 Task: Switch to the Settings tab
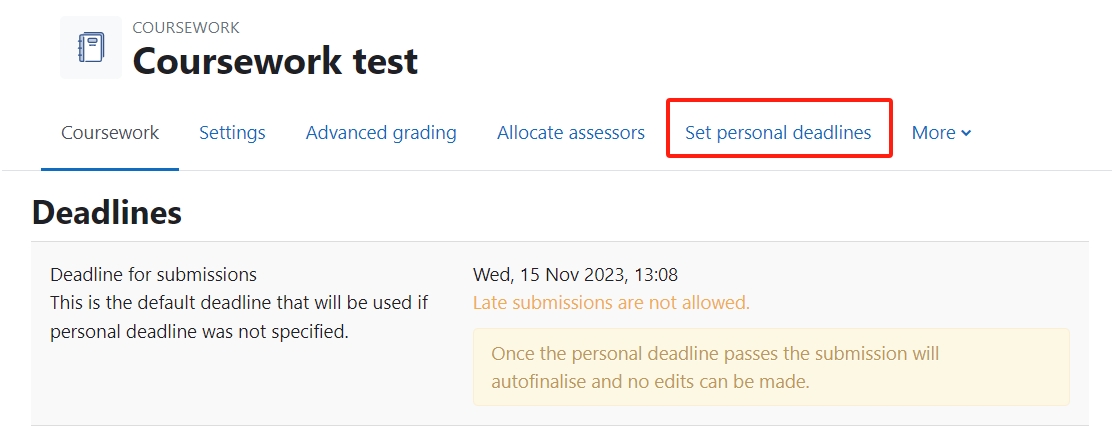coord(232,133)
